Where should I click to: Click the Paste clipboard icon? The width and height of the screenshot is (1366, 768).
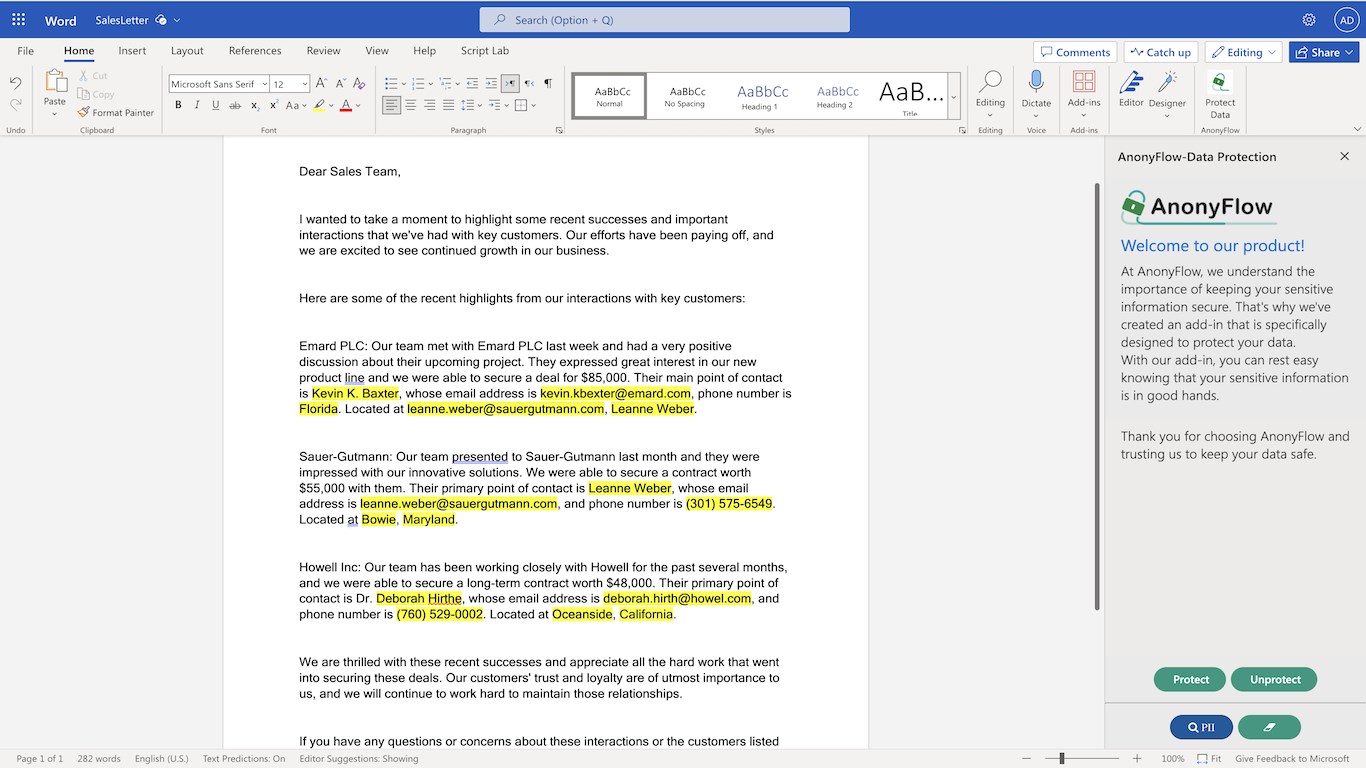point(55,83)
